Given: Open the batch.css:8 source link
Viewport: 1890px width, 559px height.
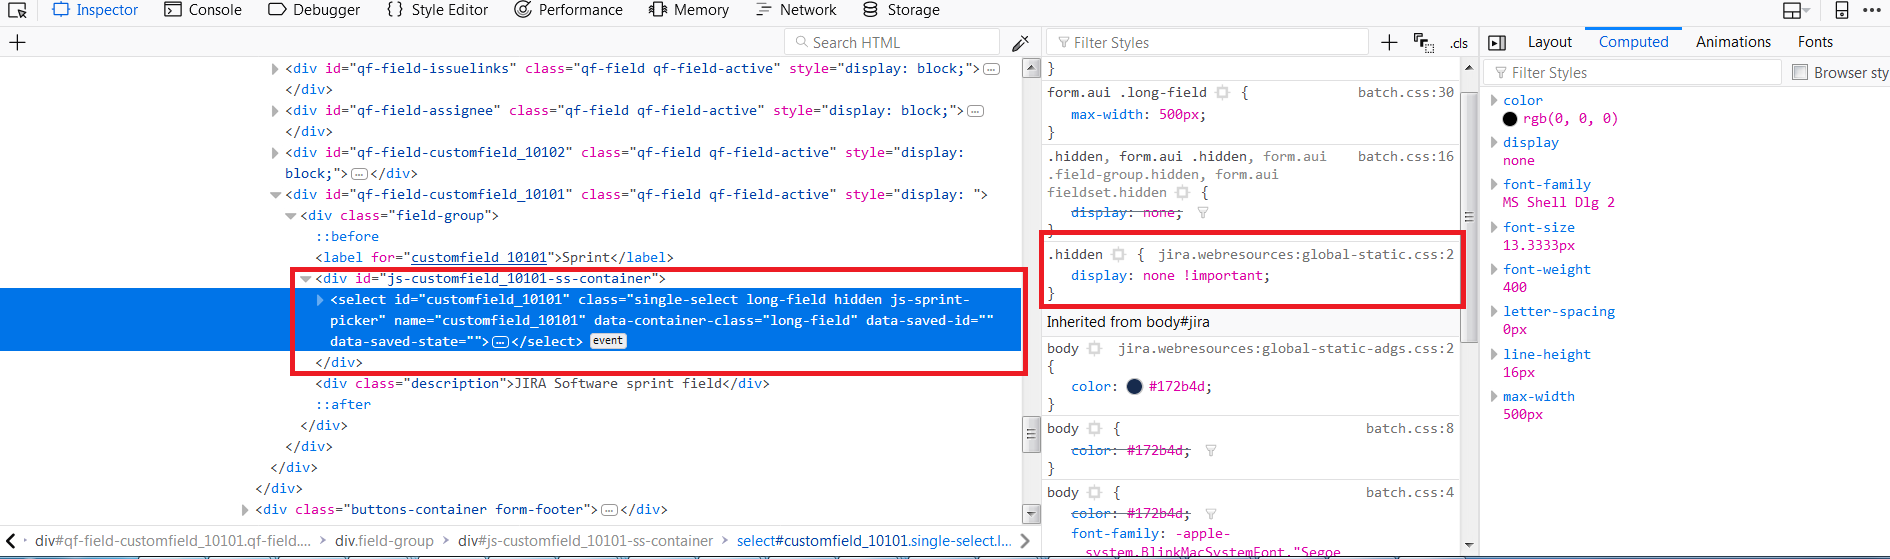Looking at the screenshot, I should [1409, 428].
